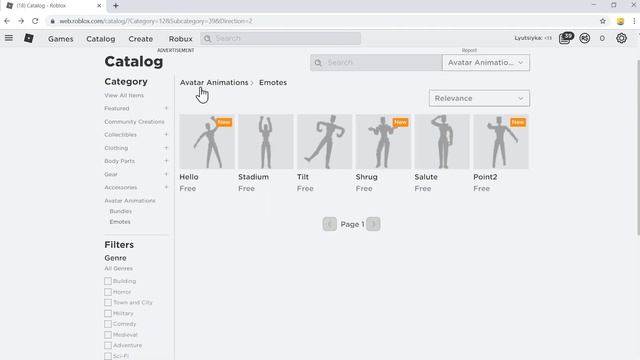640x360 pixels.
Task: Click the Roblox logo icon
Action: tap(29, 38)
